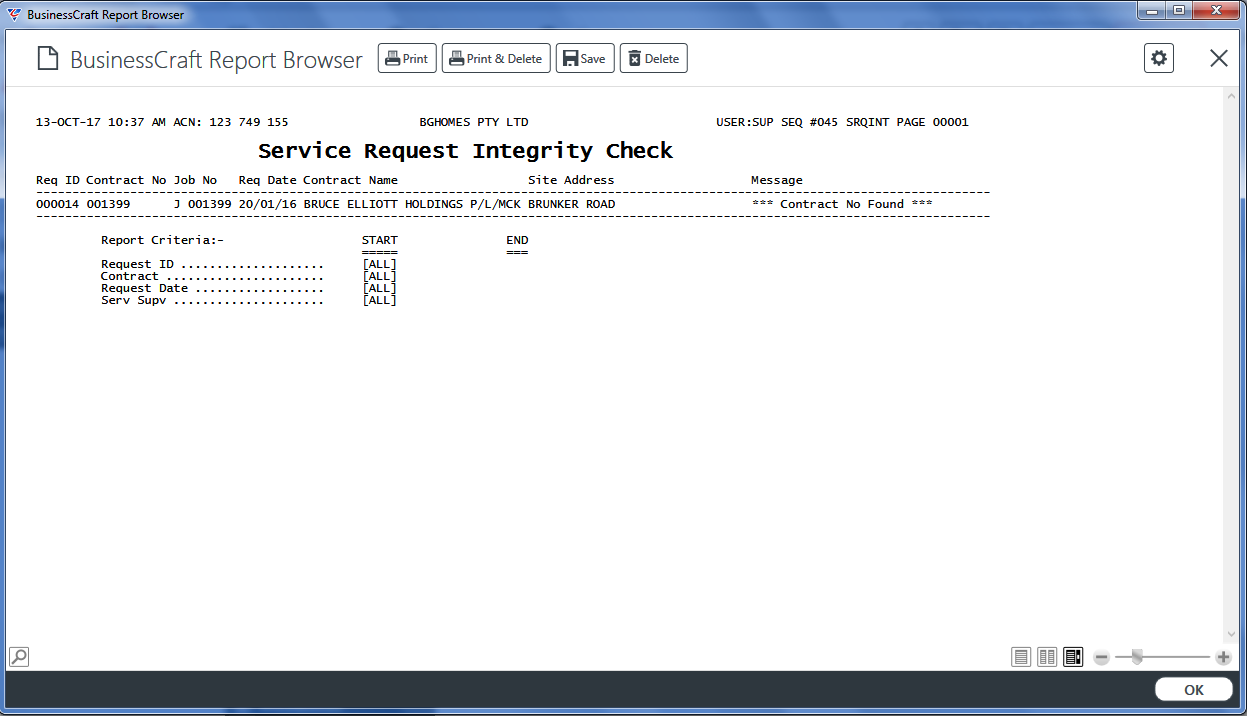Click the document icon beside the title

click(48, 59)
